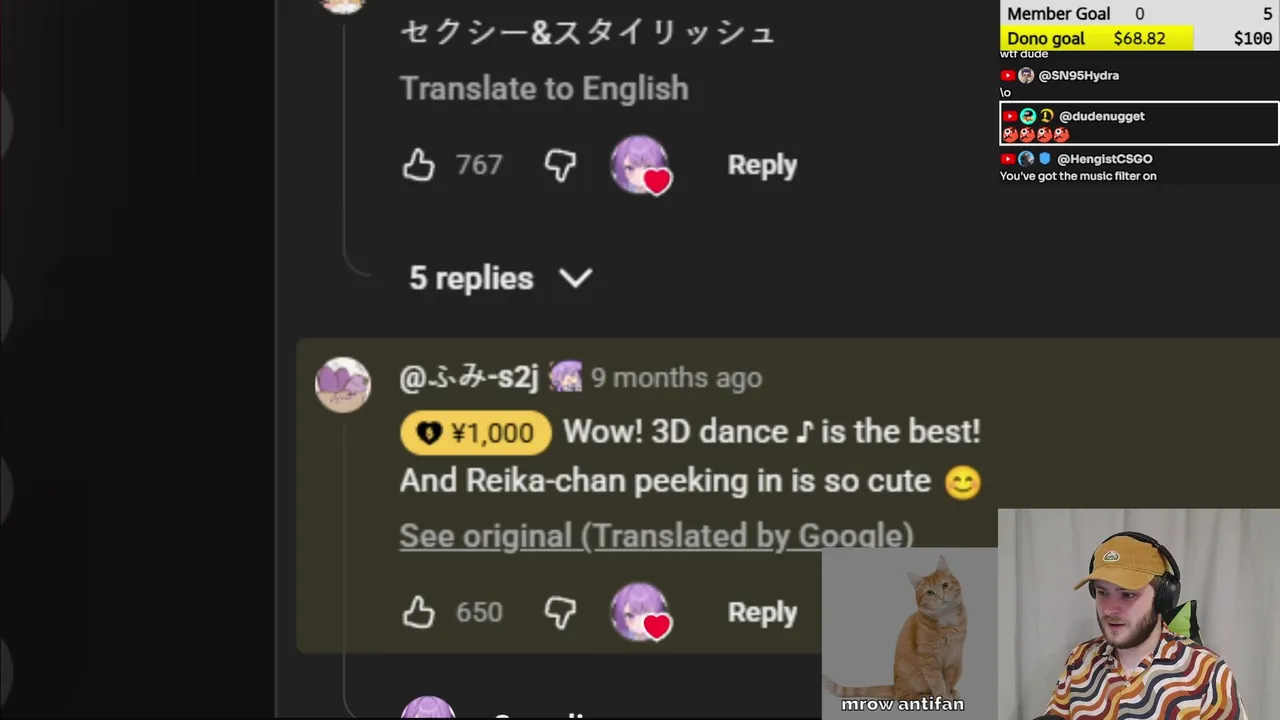Open the "9 months ago" timestamp link
Screen dimensions: 1280x720
tap(676, 378)
